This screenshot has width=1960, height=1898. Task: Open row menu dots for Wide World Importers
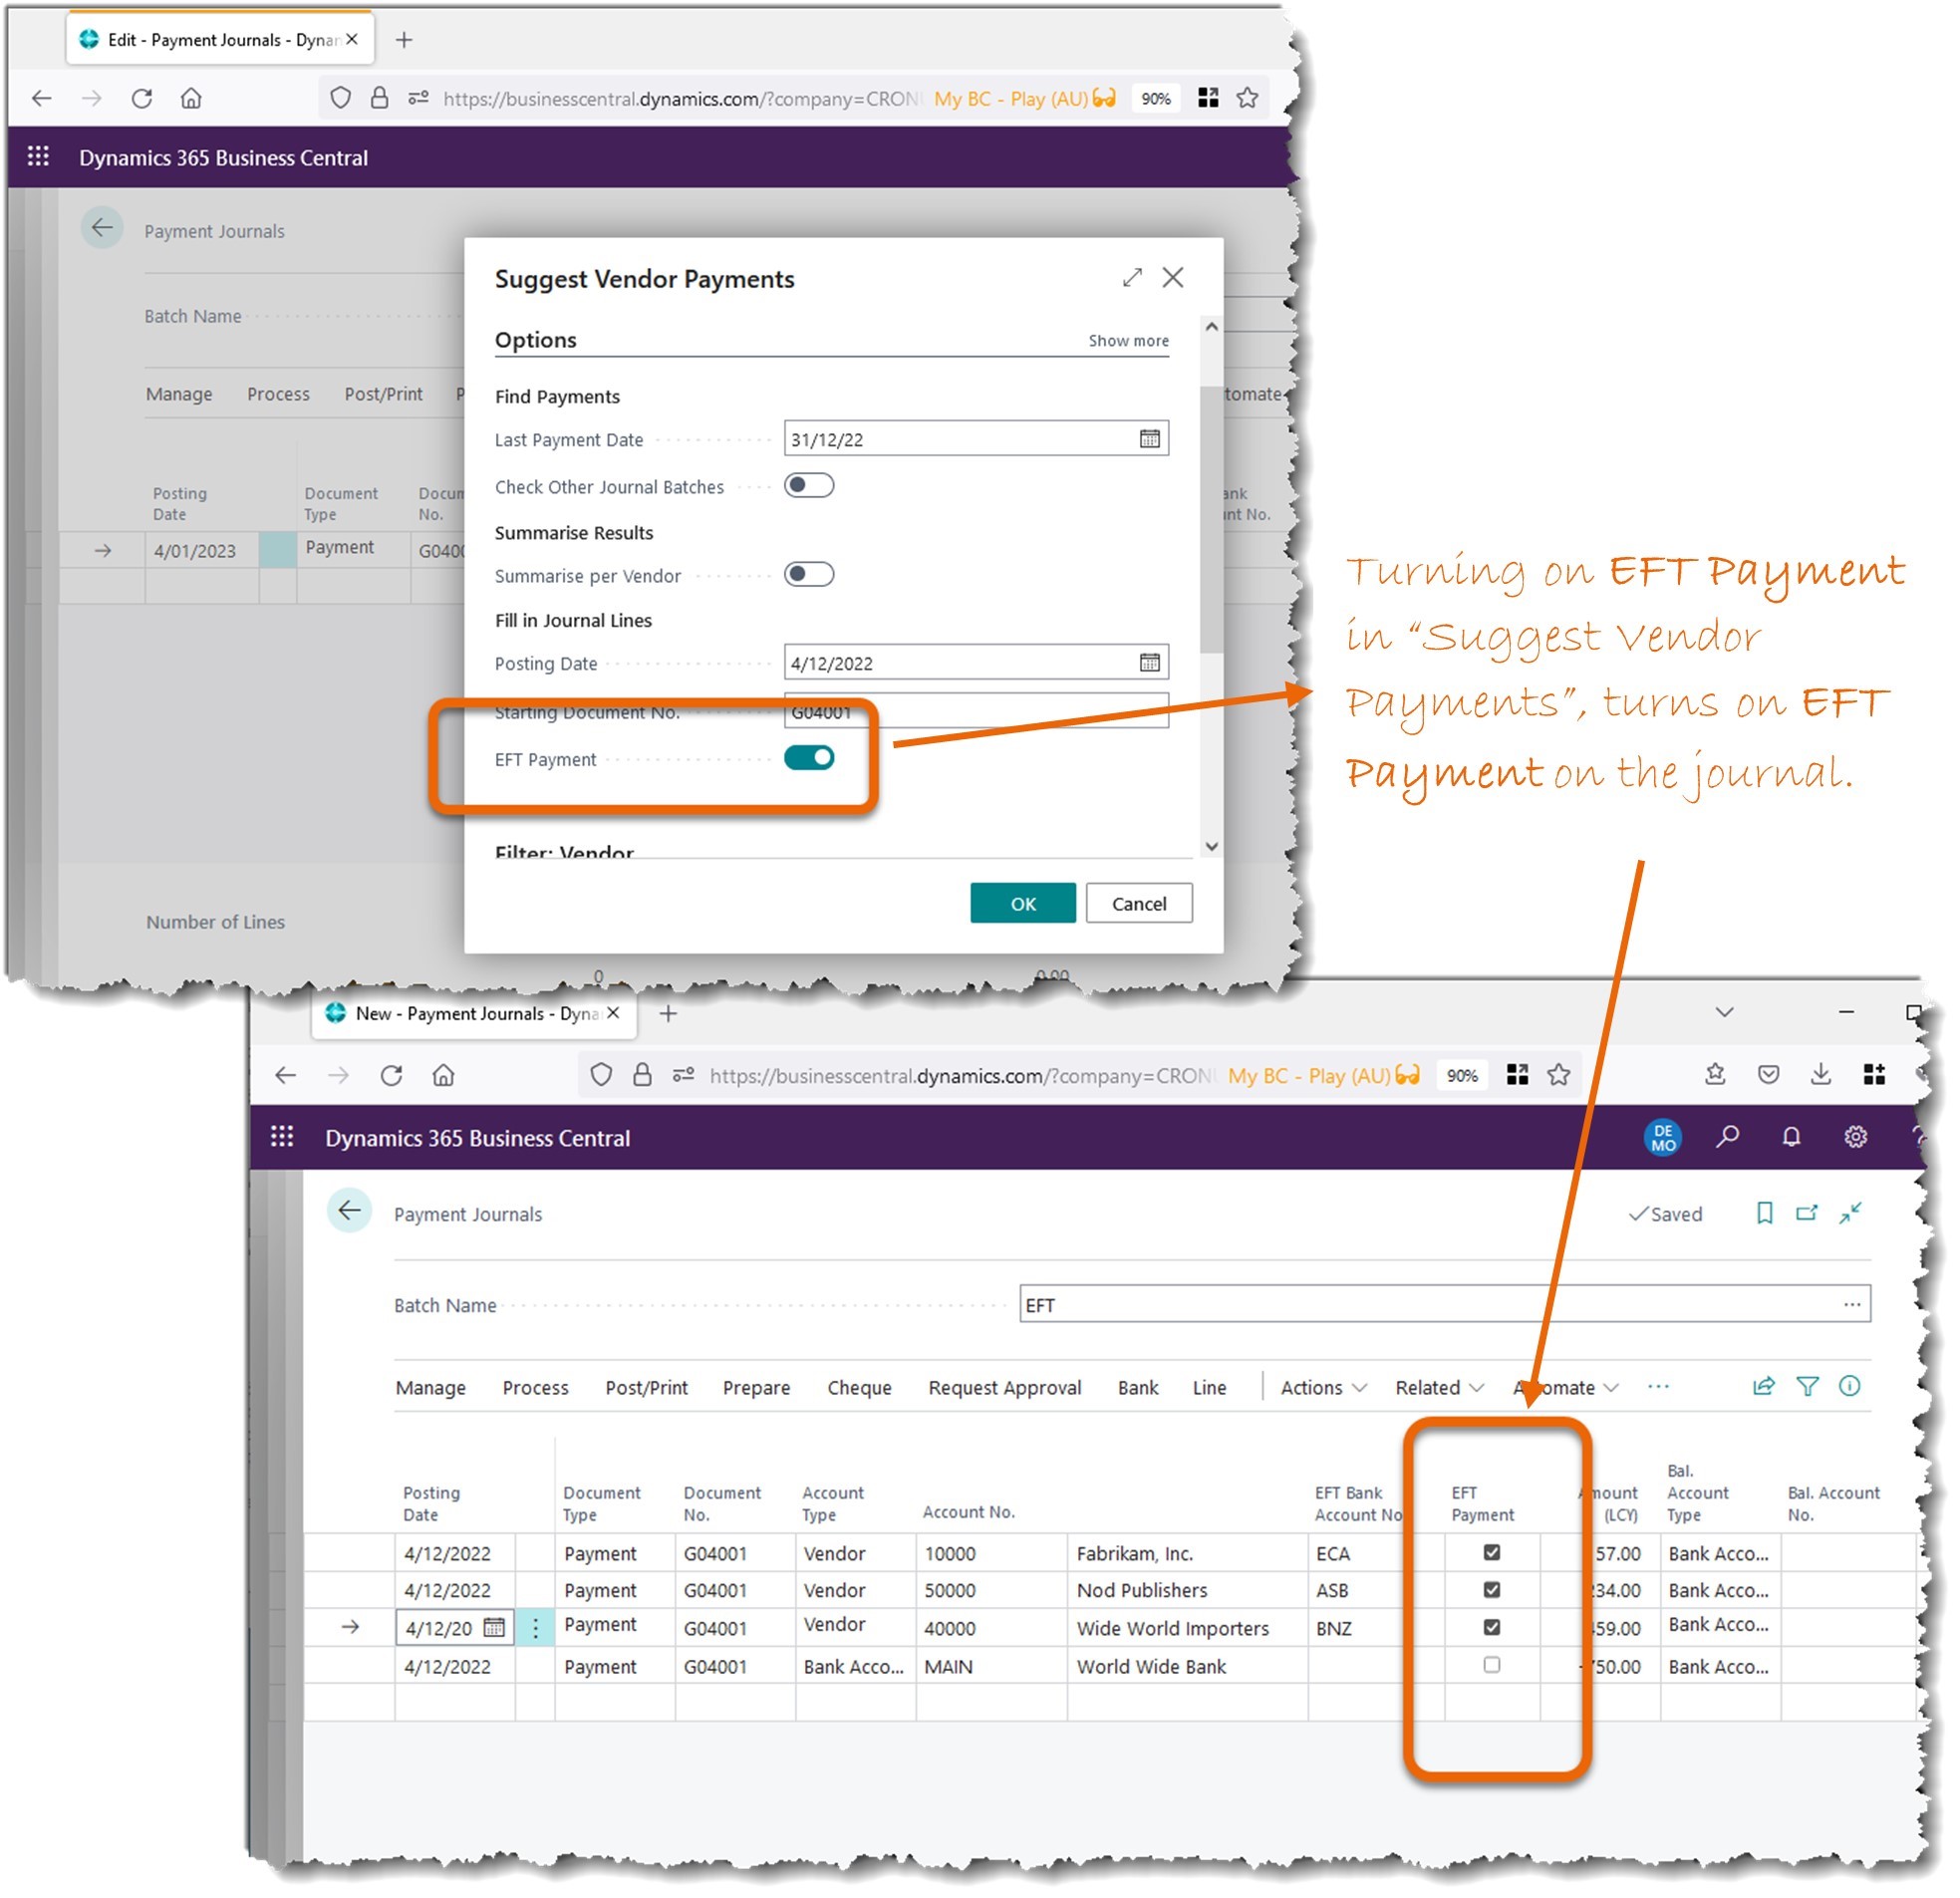coord(535,1628)
